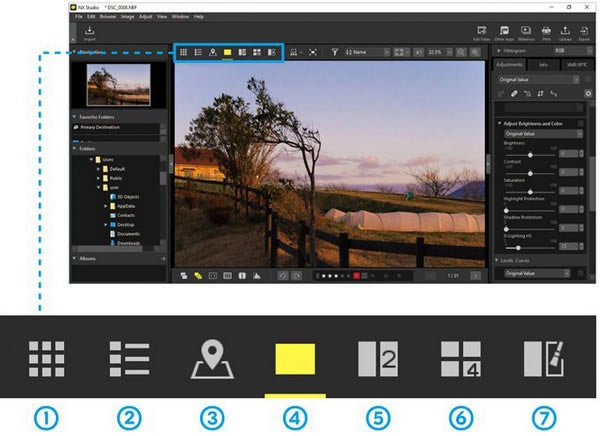This screenshot has height=436, width=600.
Task: Click the Print icon in the toolbar
Action: (x=547, y=32)
